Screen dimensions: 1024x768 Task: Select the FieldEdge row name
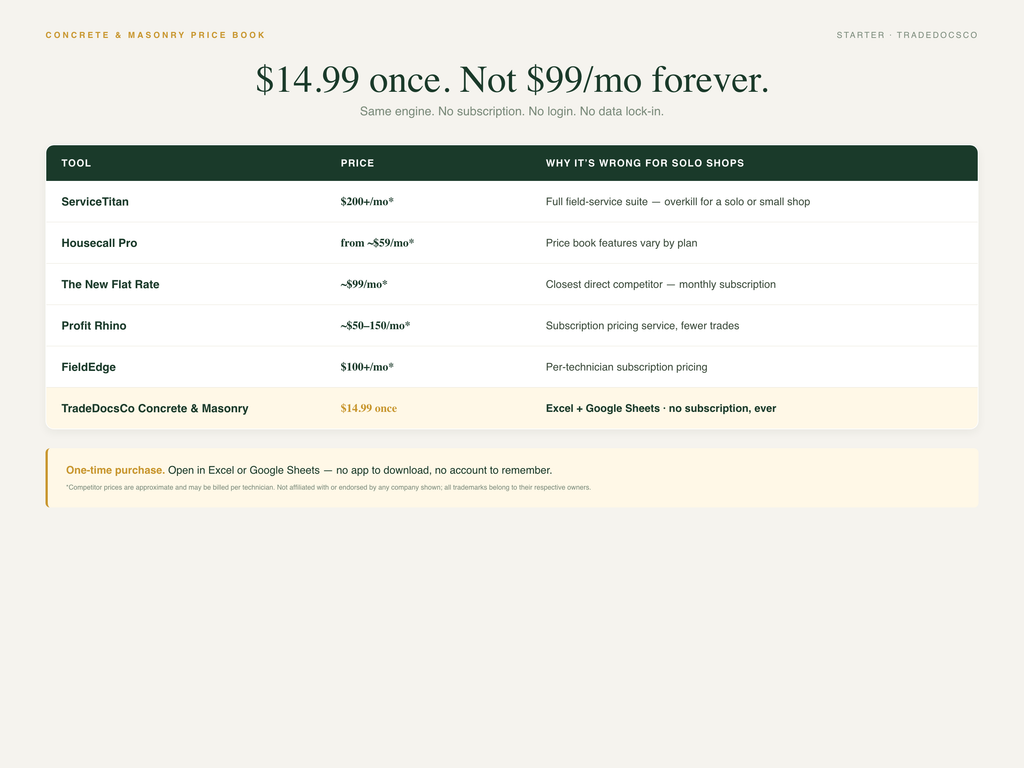pos(88,367)
